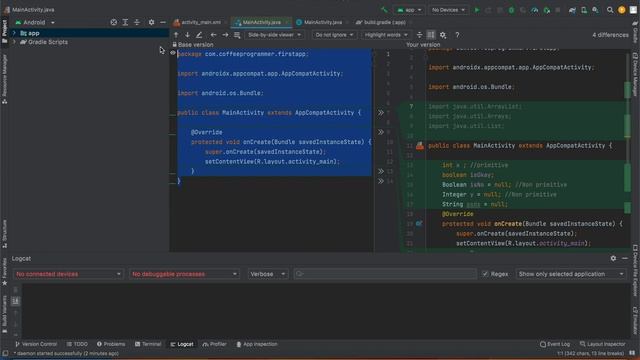Go to previous file left arrow
Screen dimensions: 640x360
coord(213,35)
